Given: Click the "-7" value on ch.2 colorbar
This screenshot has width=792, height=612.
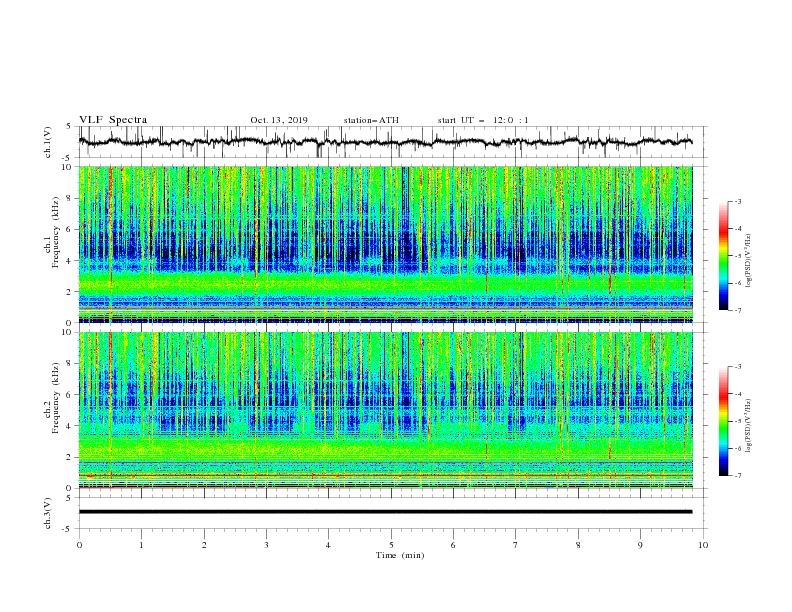Looking at the screenshot, I should (x=738, y=475).
